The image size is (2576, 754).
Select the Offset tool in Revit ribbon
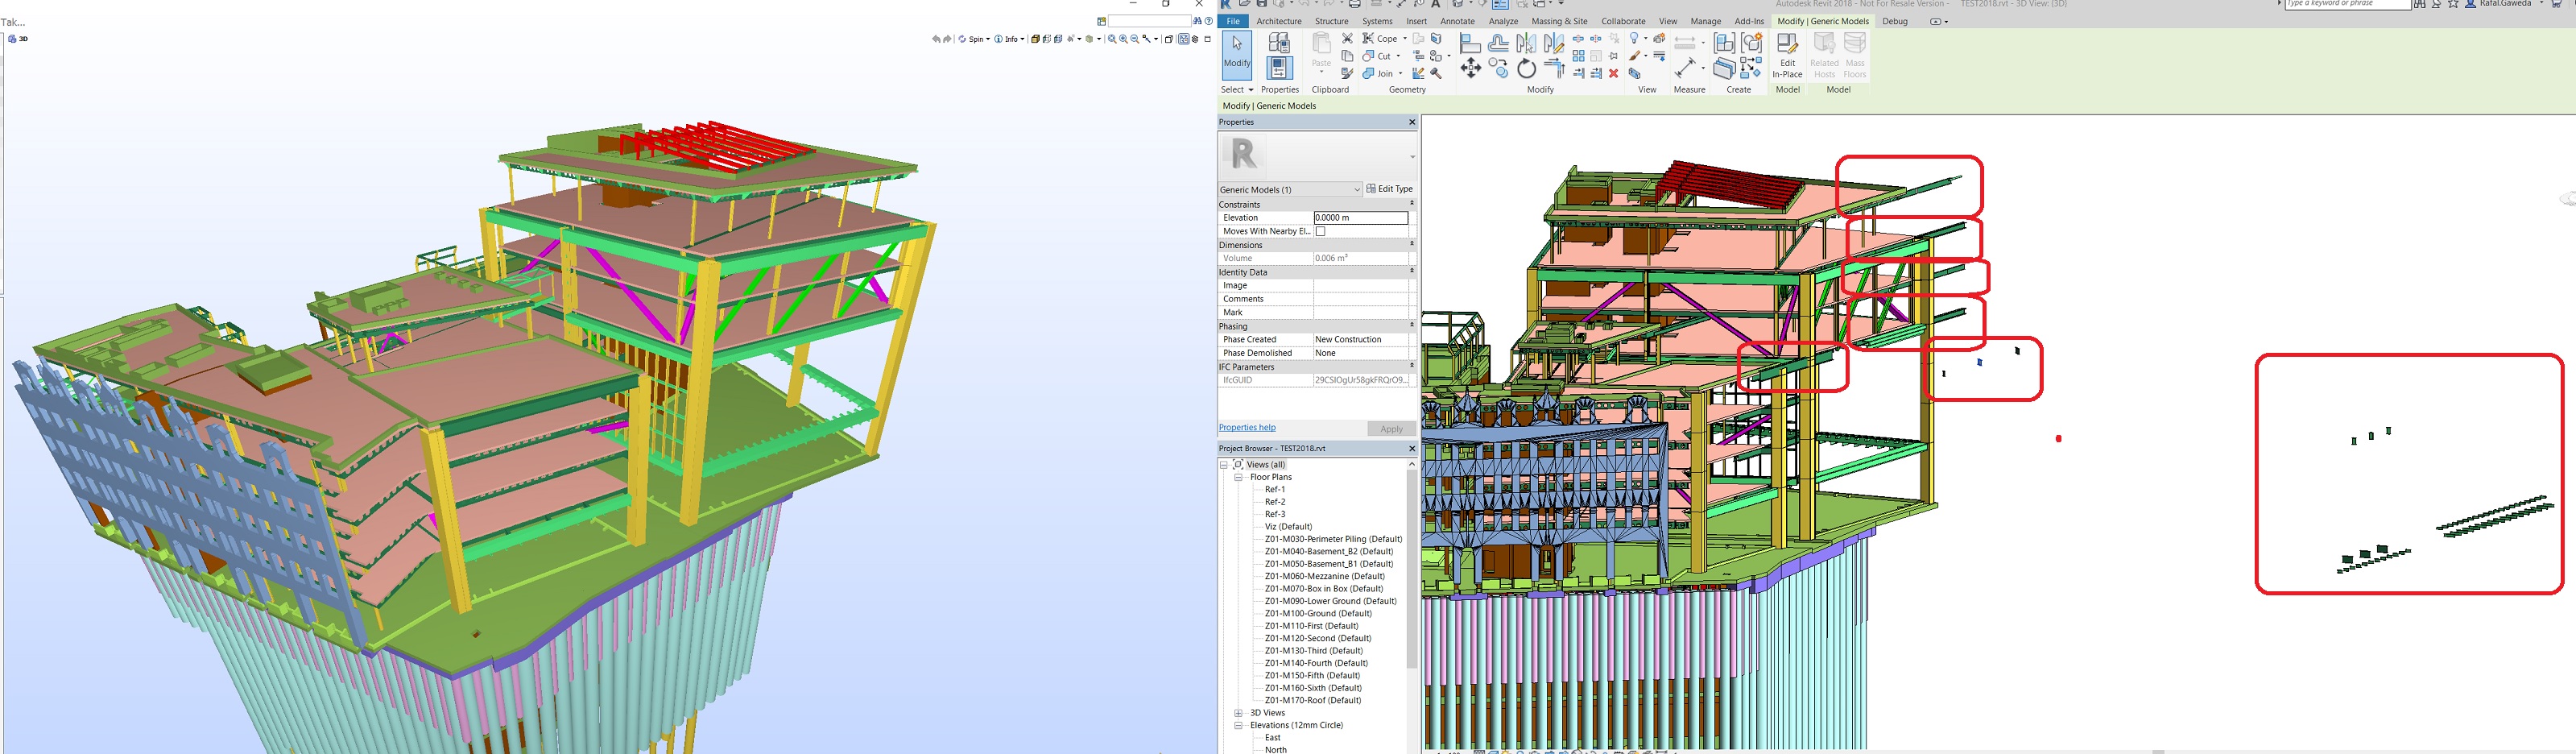[1498, 43]
